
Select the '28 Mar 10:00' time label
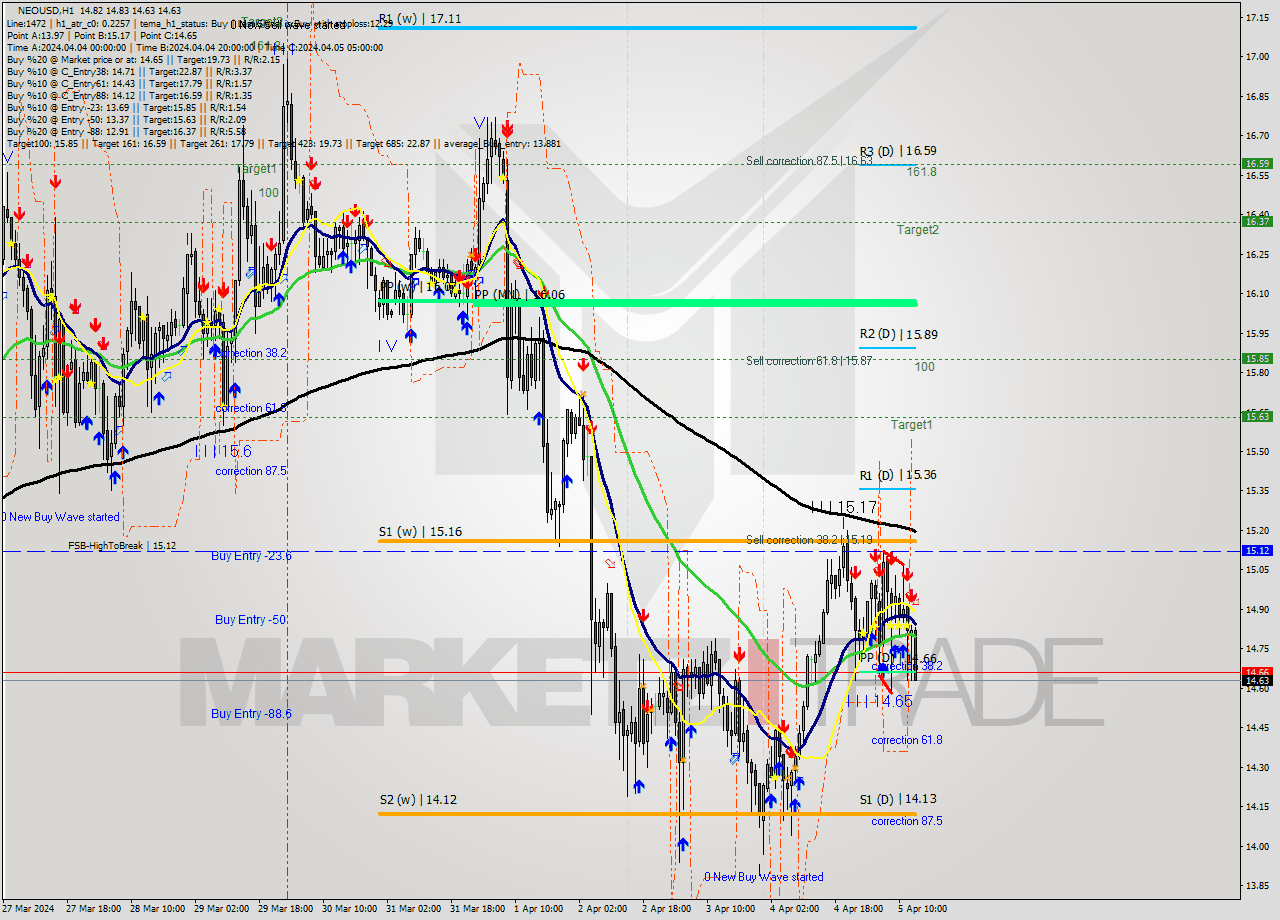pyautogui.click(x=158, y=909)
